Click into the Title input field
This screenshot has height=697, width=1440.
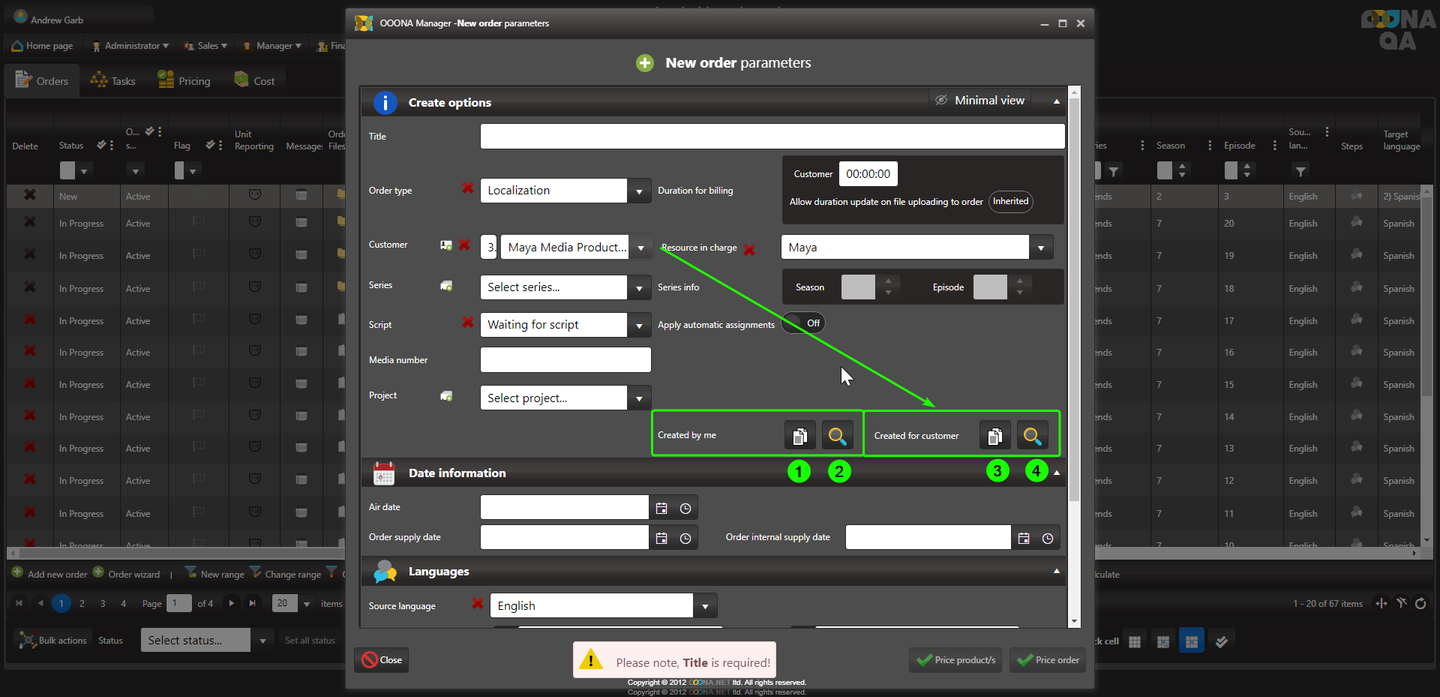point(772,137)
